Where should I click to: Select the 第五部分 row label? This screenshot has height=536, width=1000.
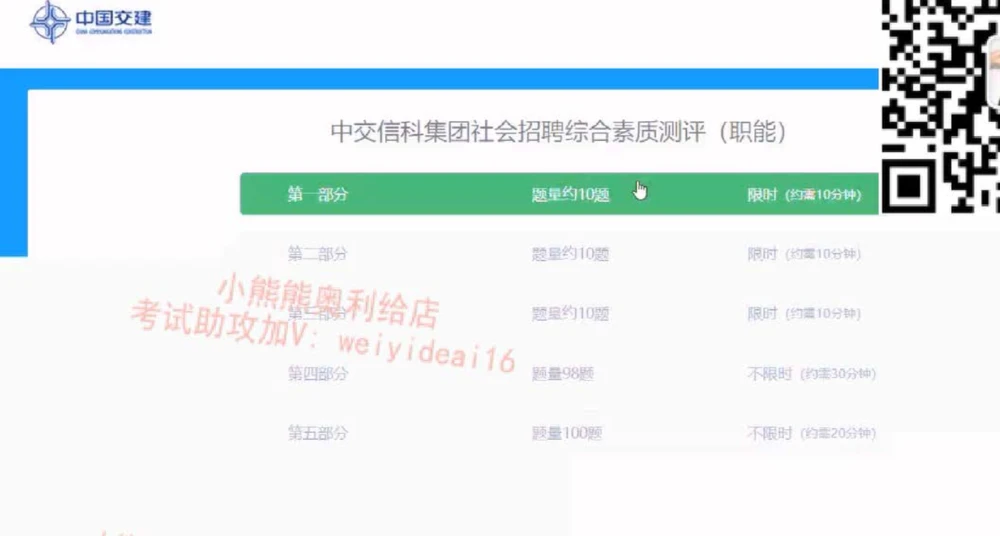318,433
